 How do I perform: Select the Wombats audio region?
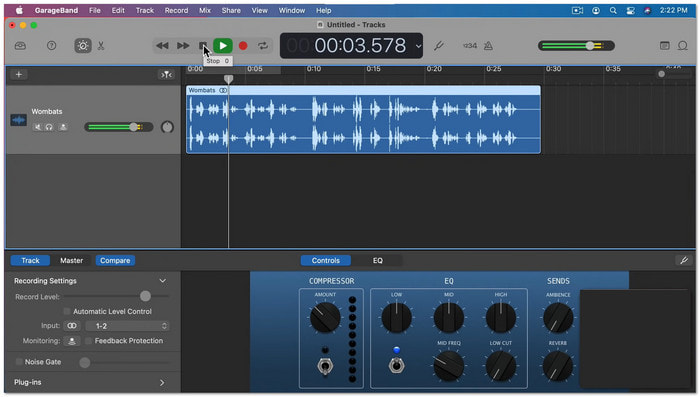click(363, 120)
